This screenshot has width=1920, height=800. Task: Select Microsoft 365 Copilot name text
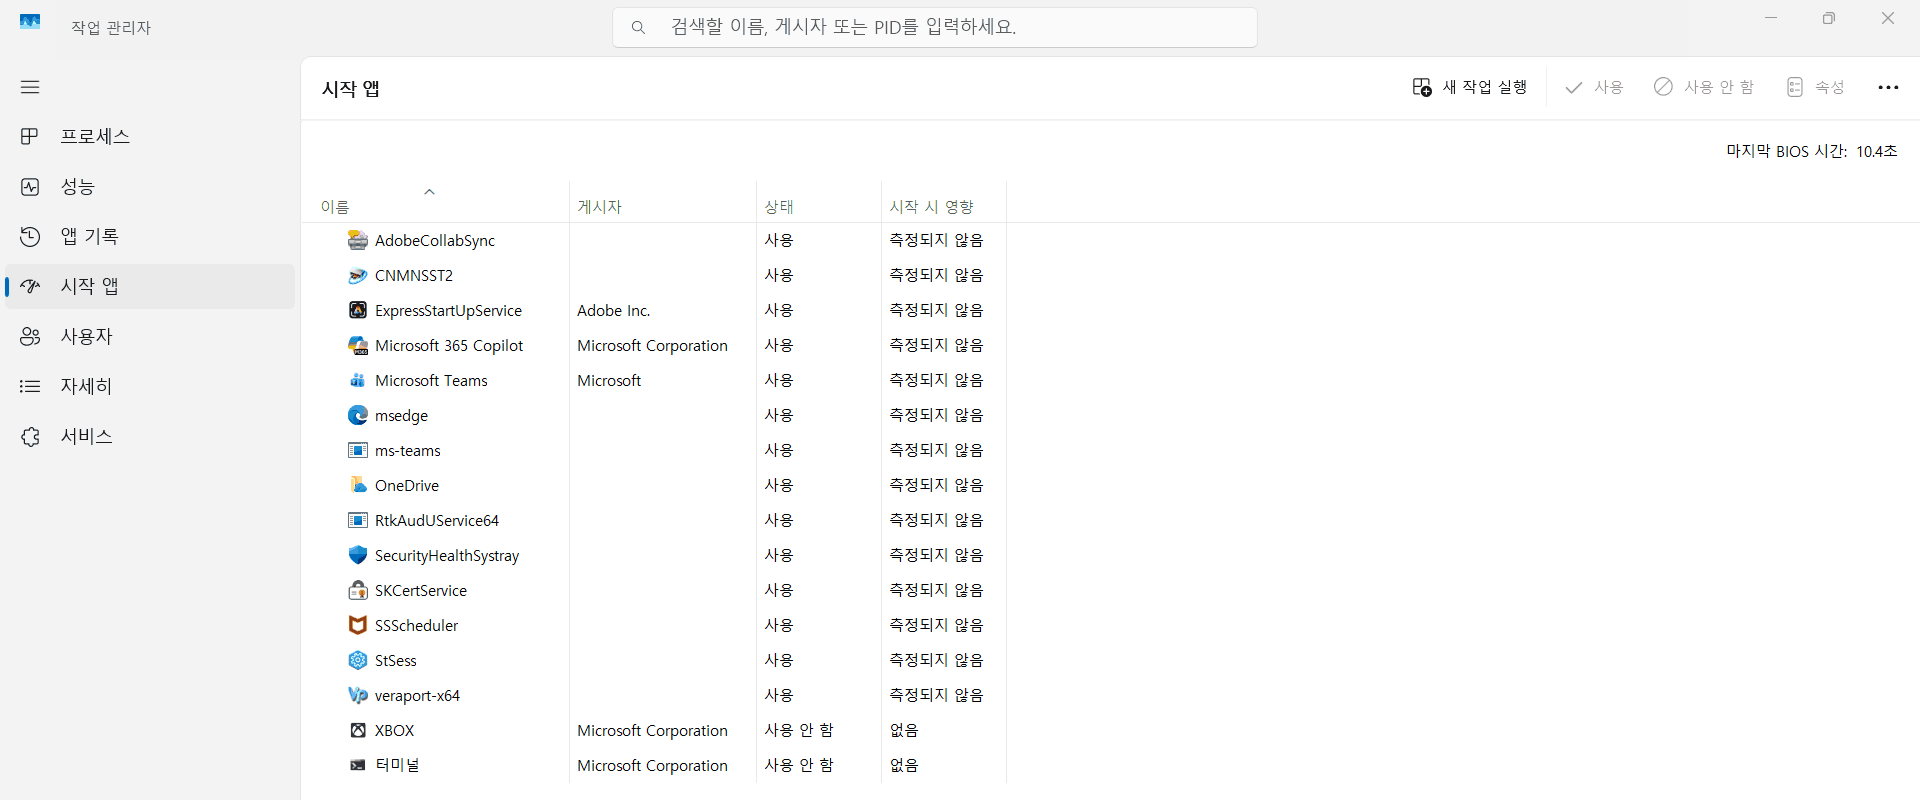[449, 345]
